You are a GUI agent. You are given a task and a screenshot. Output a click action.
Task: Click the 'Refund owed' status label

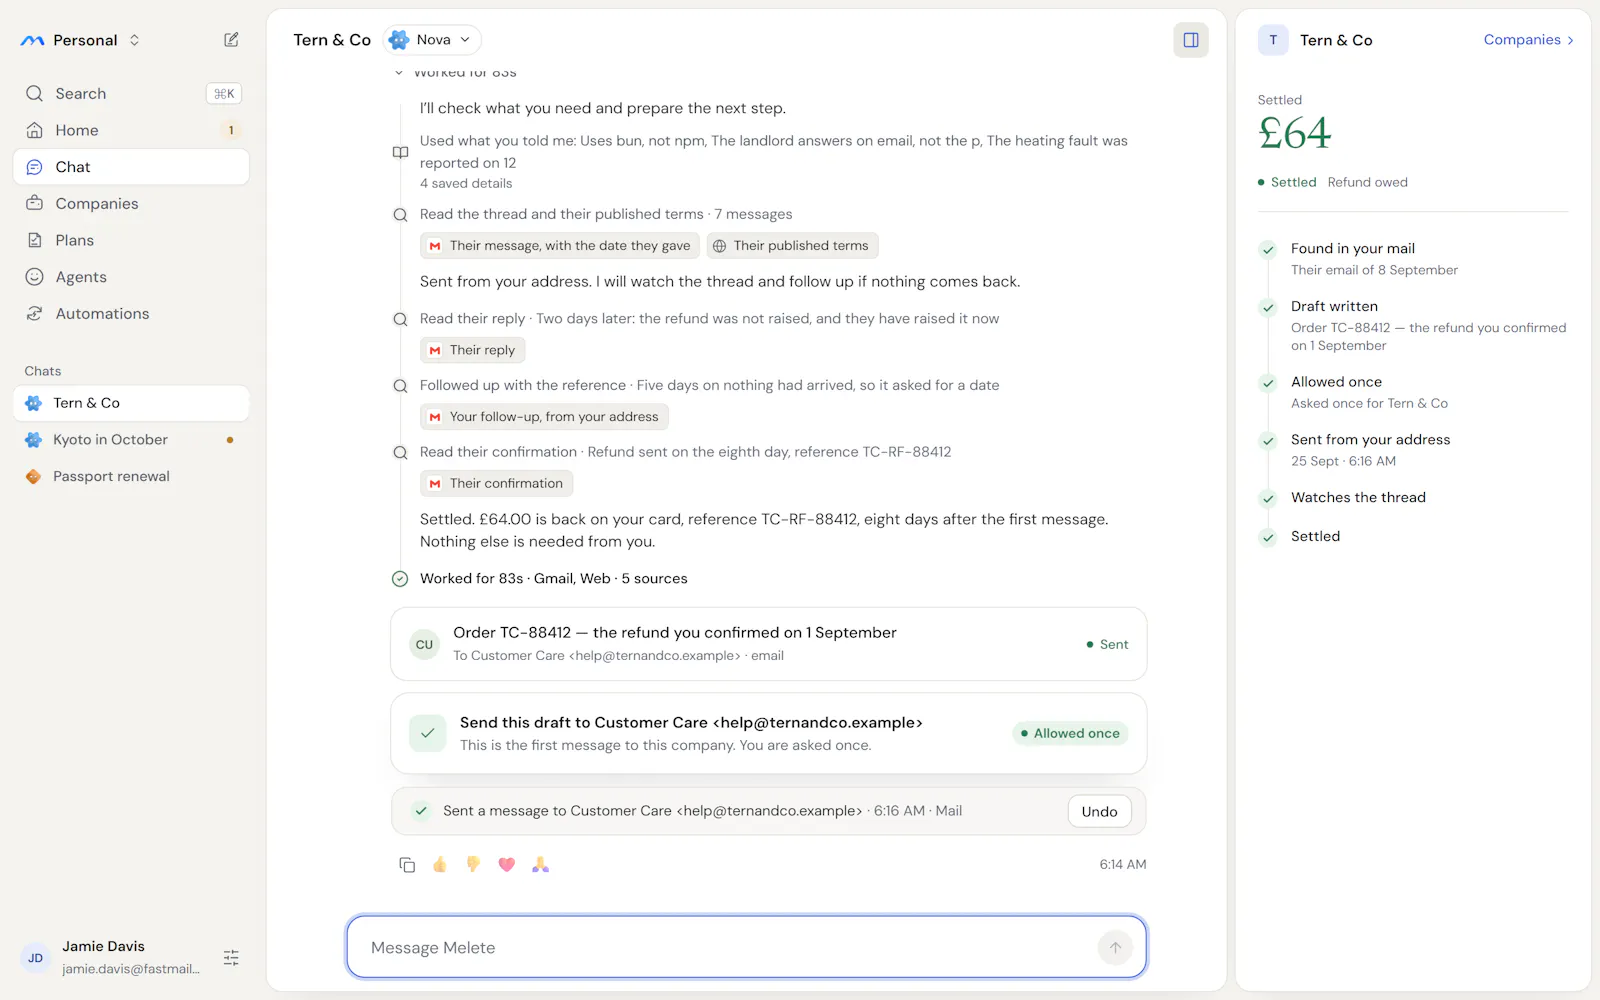coord(1367,182)
